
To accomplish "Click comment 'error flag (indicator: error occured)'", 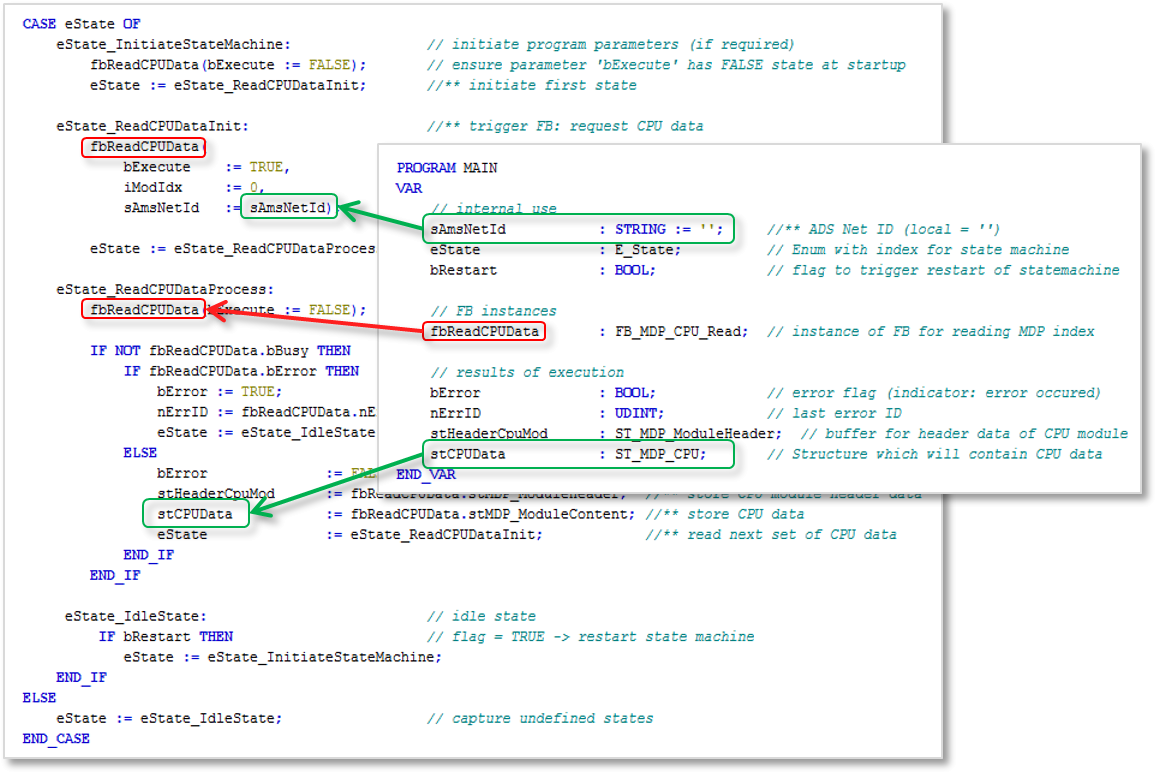I will point(934,393).
